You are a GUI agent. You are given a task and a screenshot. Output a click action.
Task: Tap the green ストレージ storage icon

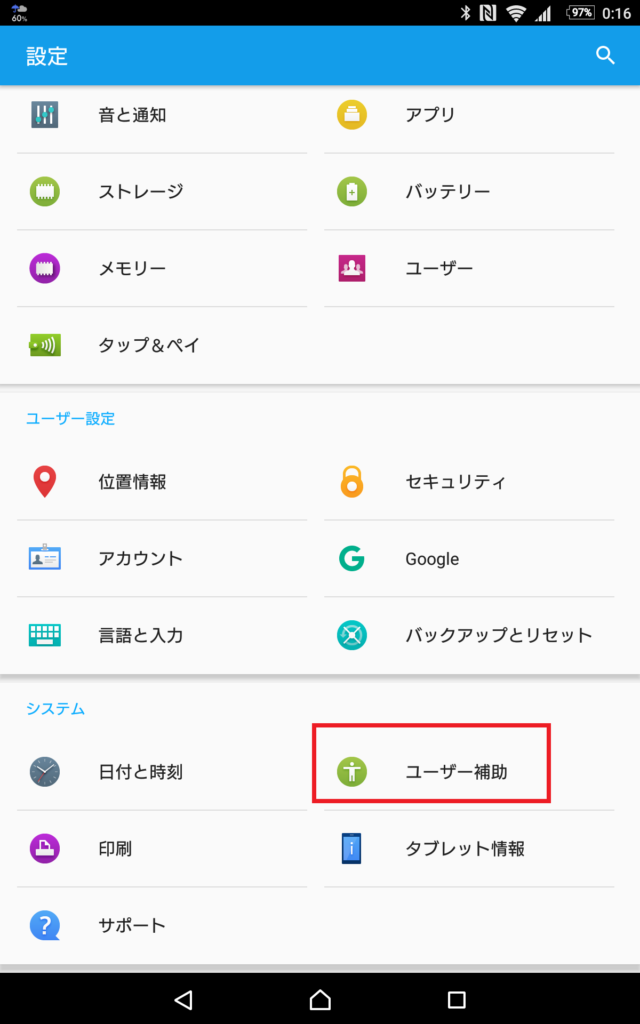pos(45,191)
